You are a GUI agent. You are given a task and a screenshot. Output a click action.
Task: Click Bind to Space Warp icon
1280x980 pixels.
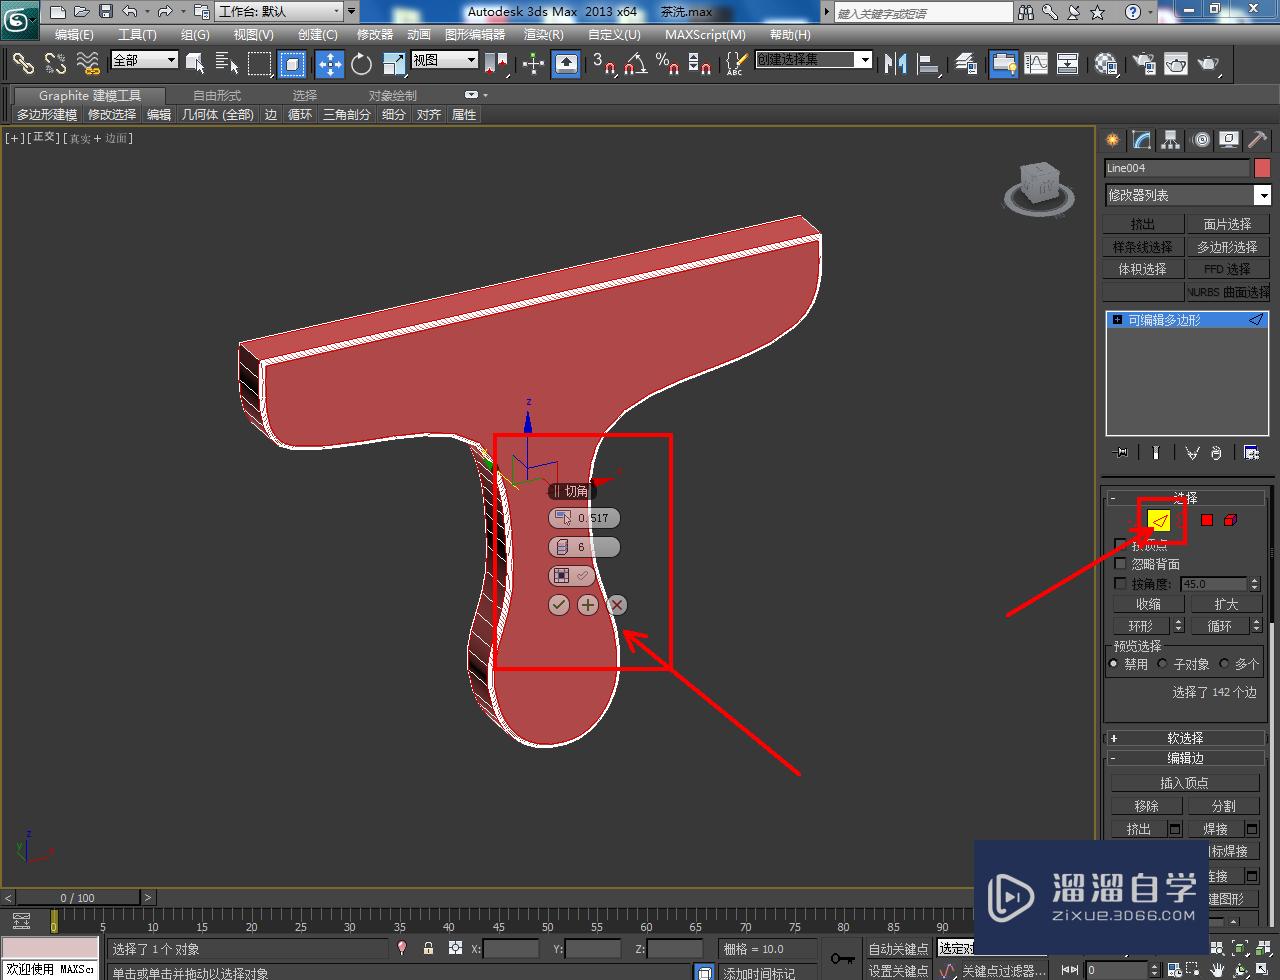tap(88, 64)
